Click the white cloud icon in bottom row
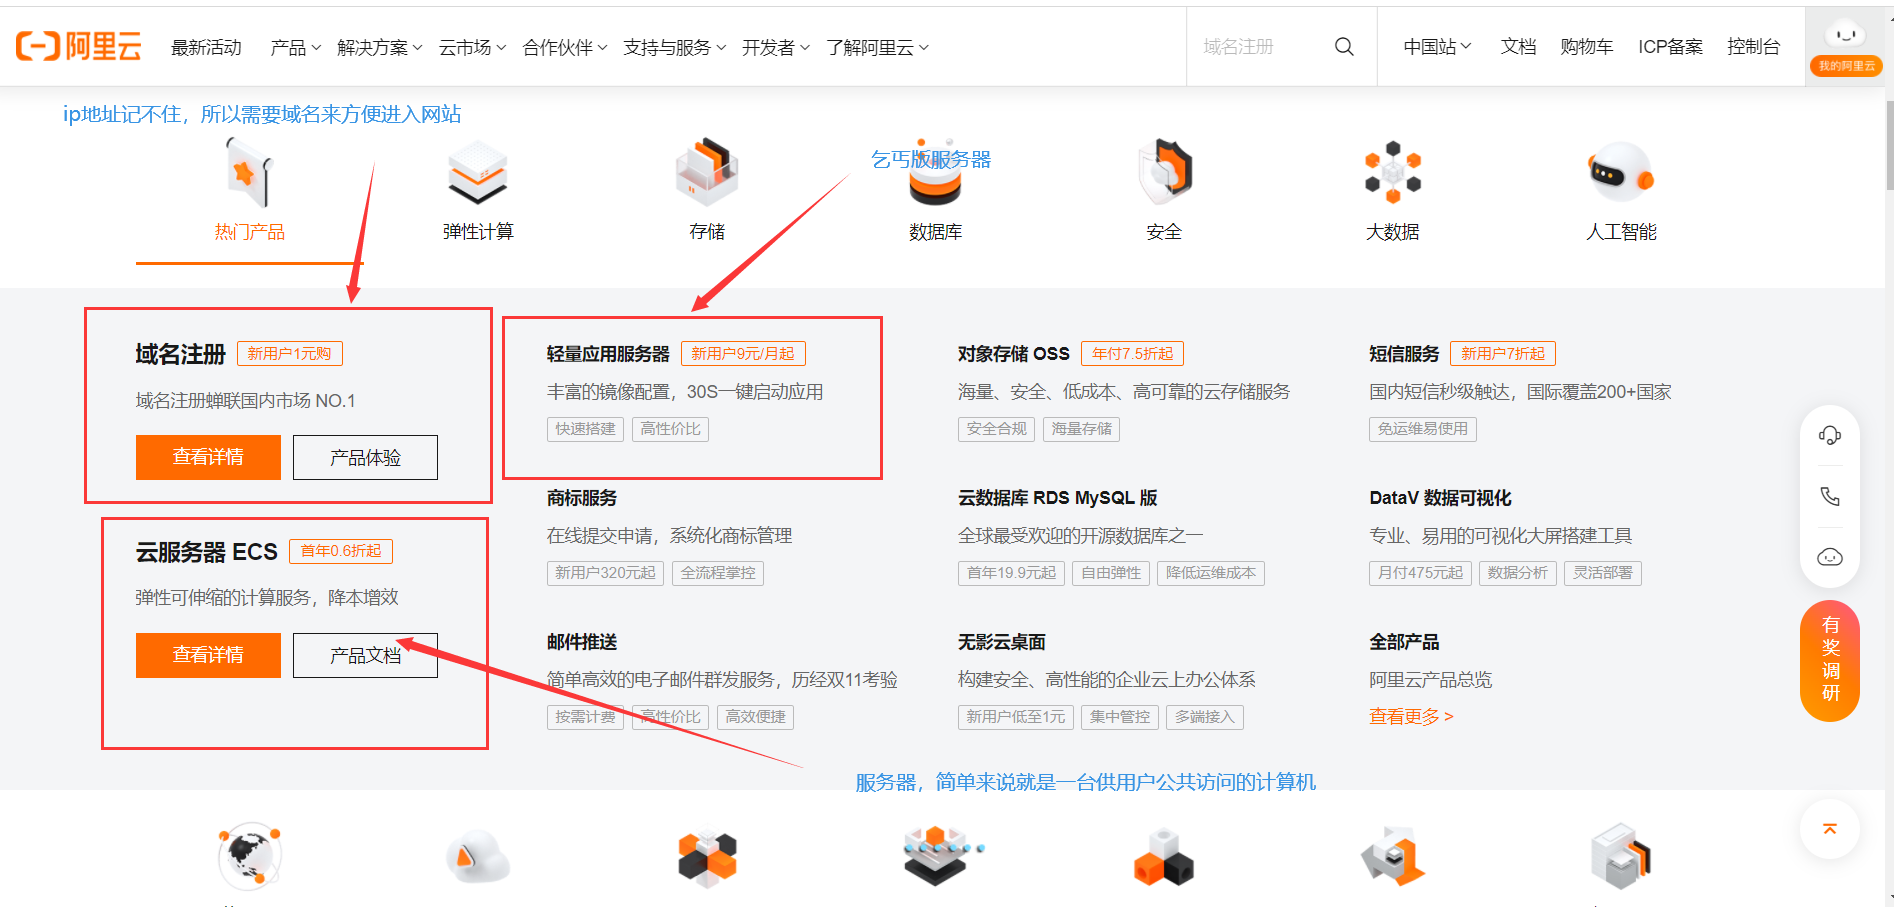 pyautogui.click(x=478, y=856)
